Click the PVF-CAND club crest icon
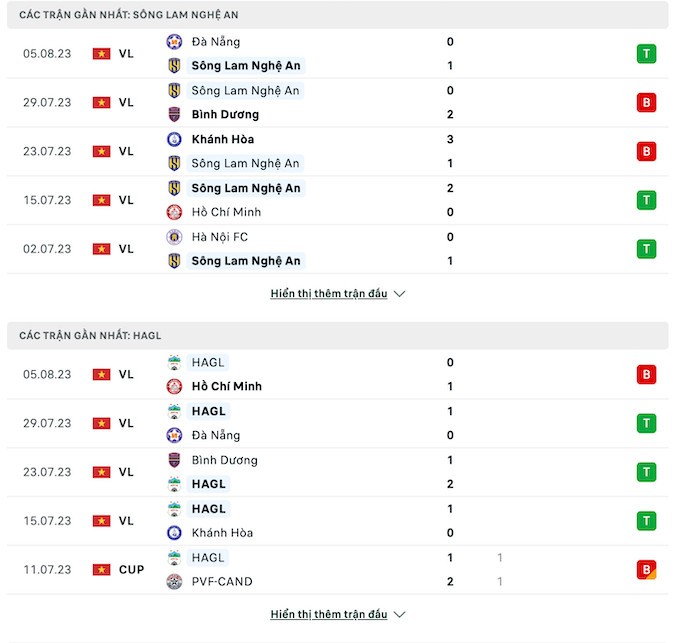 pyautogui.click(x=174, y=582)
